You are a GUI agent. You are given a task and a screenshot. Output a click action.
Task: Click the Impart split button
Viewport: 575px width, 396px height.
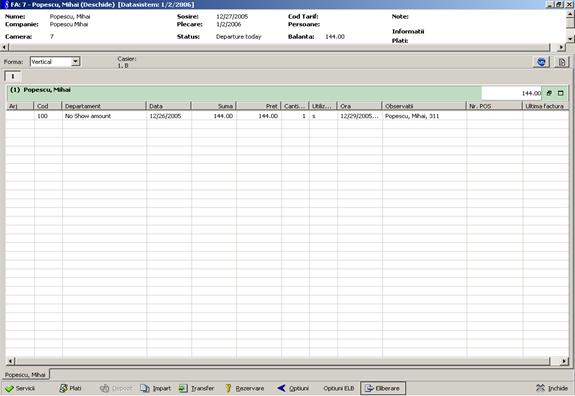pyautogui.click(x=155, y=388)
